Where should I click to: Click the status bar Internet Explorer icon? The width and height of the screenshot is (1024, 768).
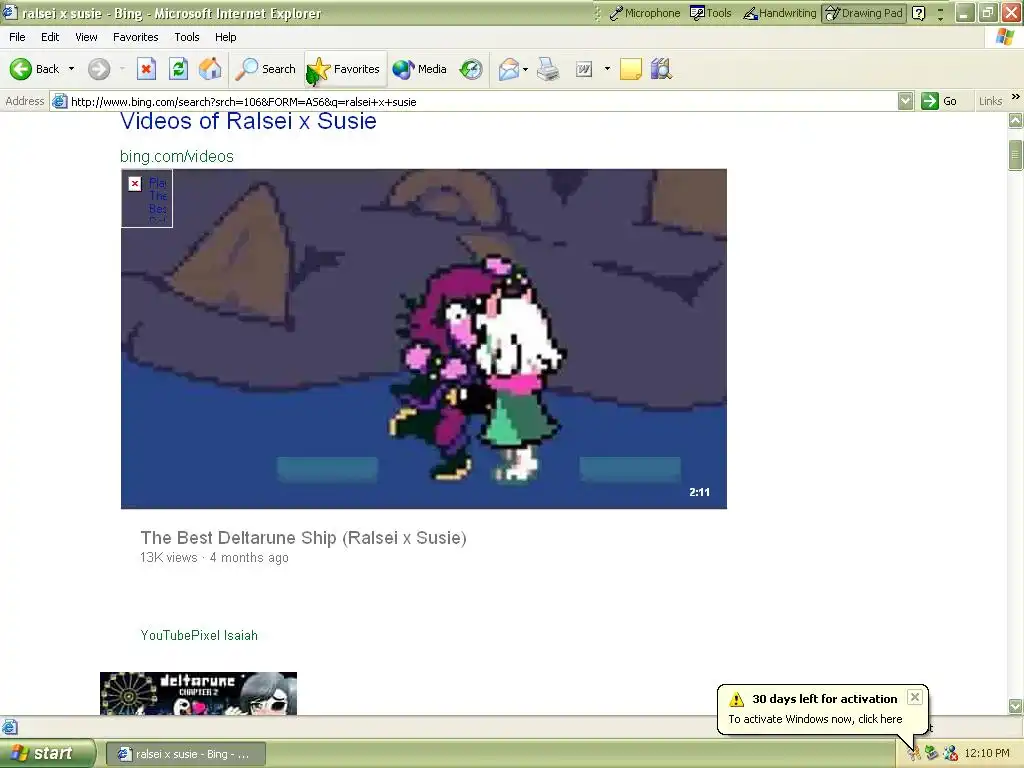coord(10,727)
